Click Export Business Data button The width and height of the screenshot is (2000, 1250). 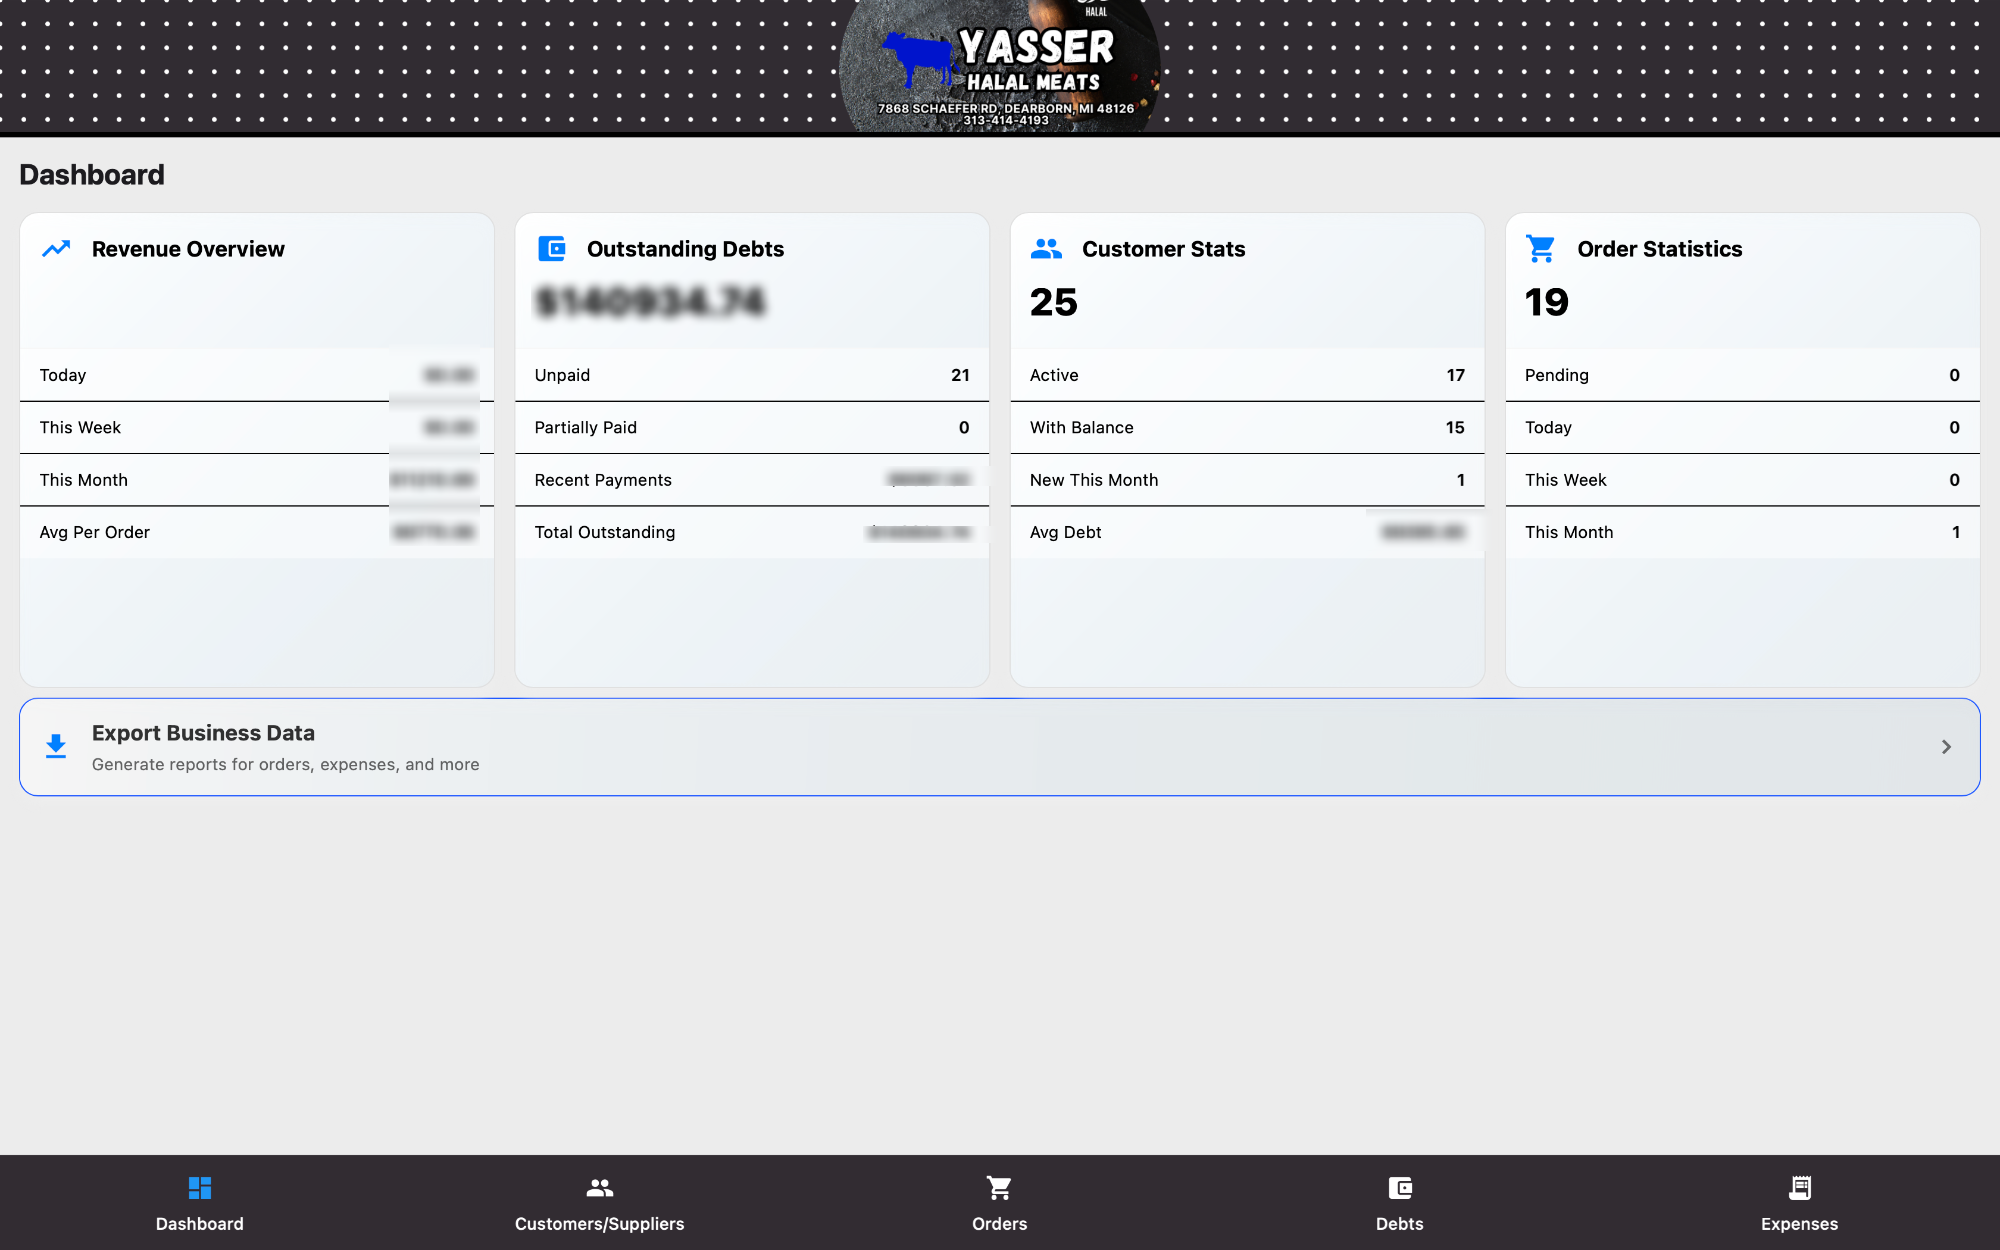pos(999,746)
